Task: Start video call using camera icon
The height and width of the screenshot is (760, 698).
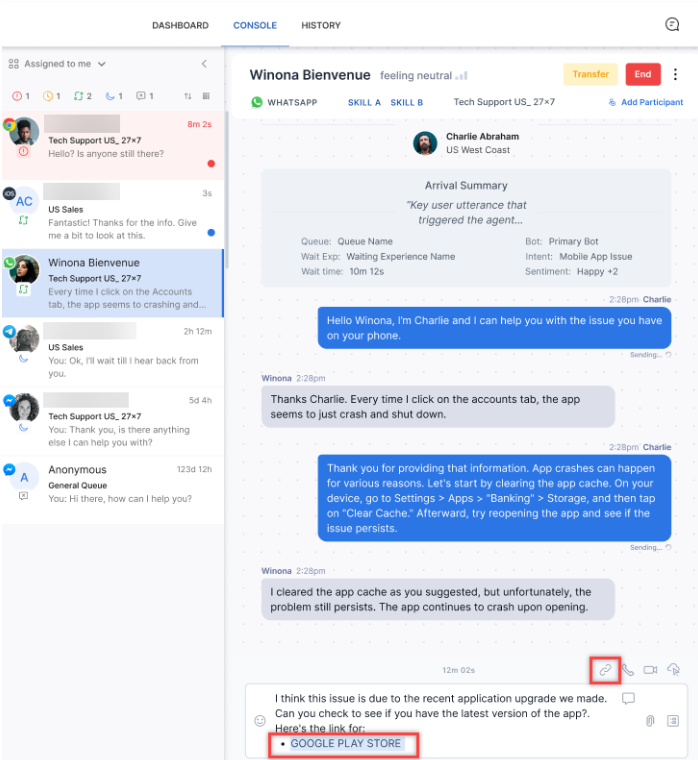Action: (x=650, y=670)
